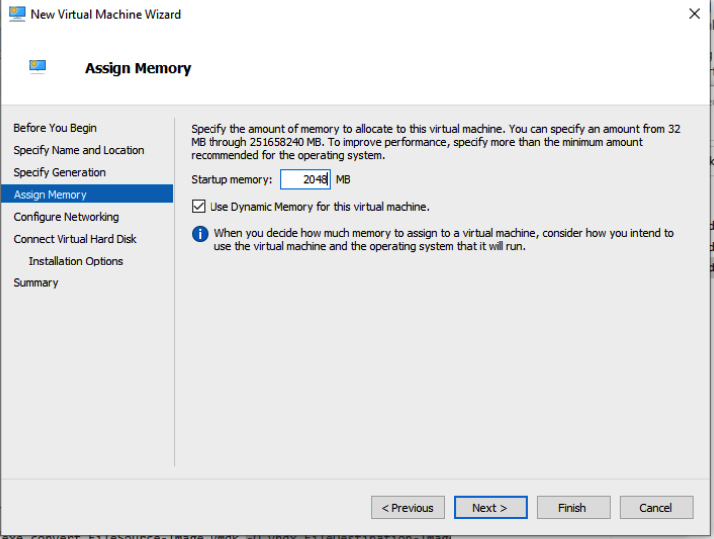Select the Specify Generation step
Image resolution: width=714 pixels, height=539 pixels.
tap(60, 173)
